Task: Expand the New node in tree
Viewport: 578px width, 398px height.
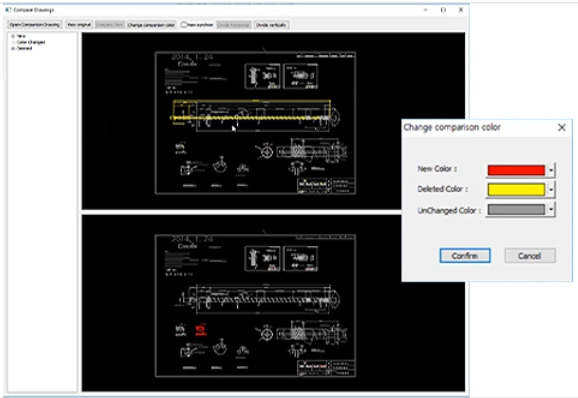Action: (x=13, y=36)
